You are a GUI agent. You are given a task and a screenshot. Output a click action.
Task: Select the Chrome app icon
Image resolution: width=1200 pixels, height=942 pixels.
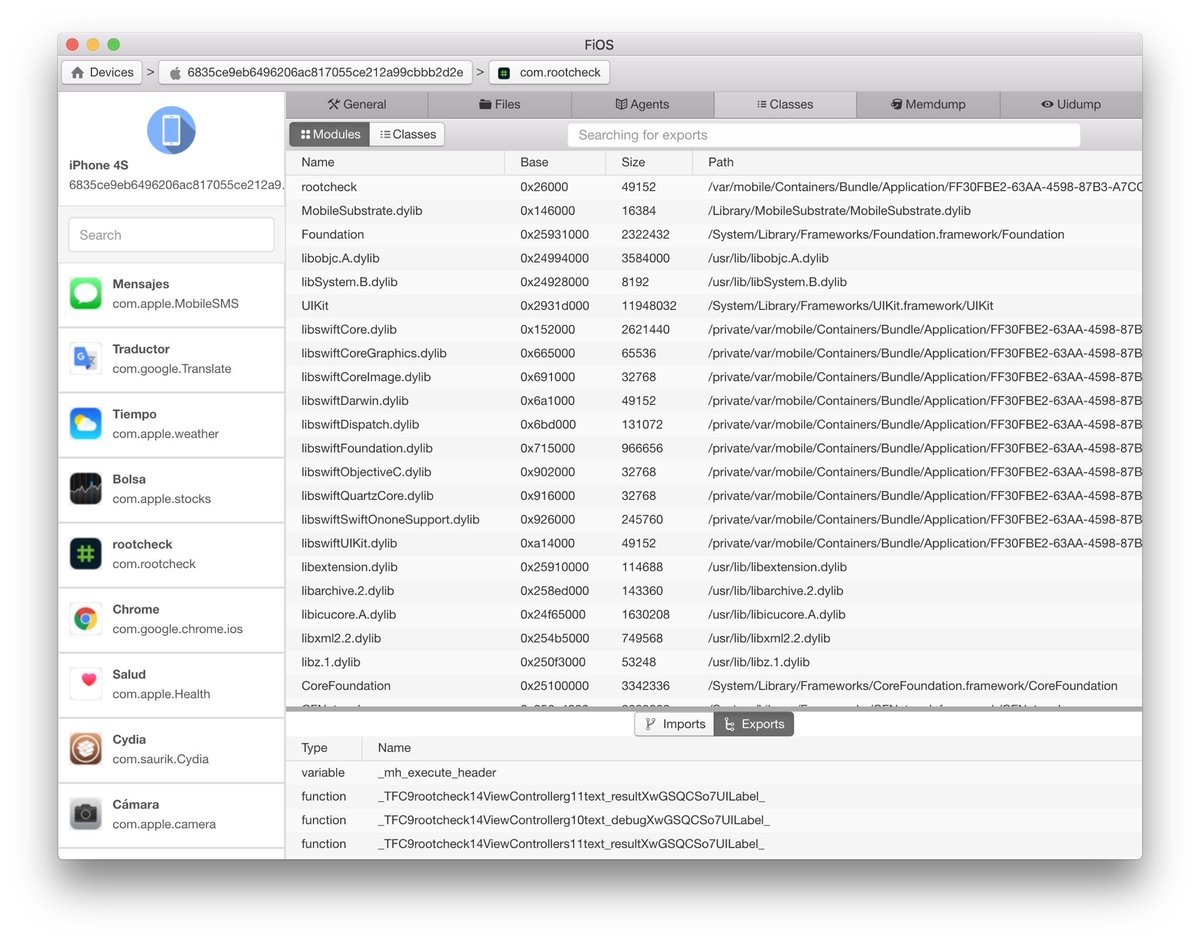point(86,619)
